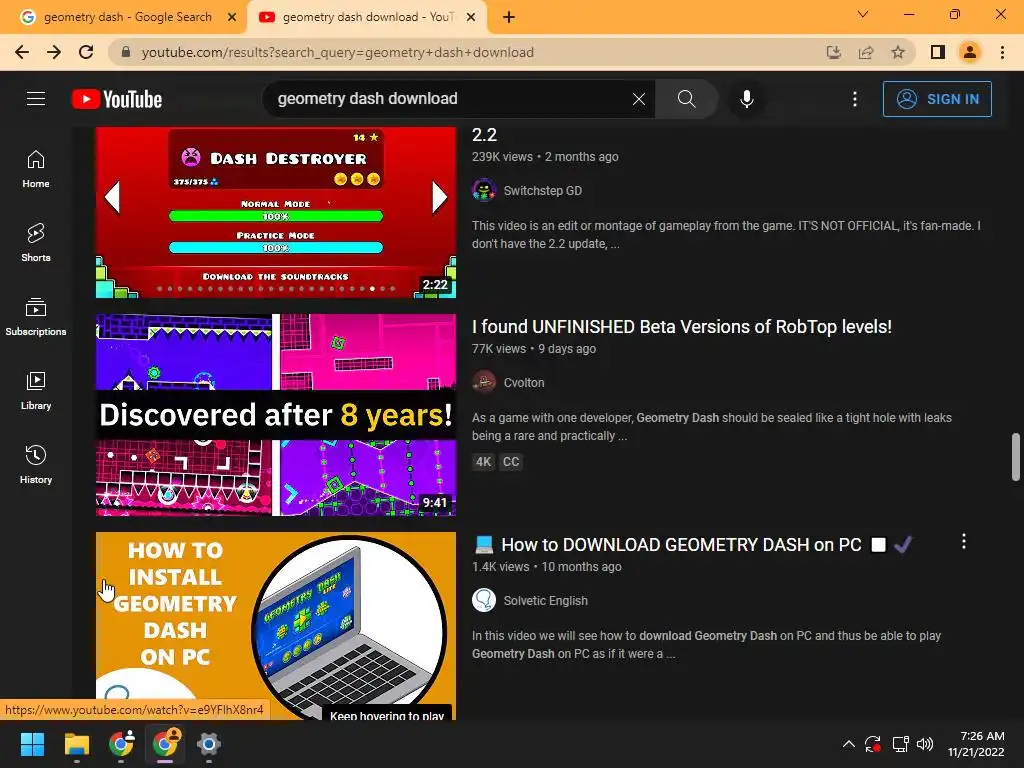Click '239K views • 2 months ago' text
This screenshot has width=1024, height=768.
(x=545, y=157)
